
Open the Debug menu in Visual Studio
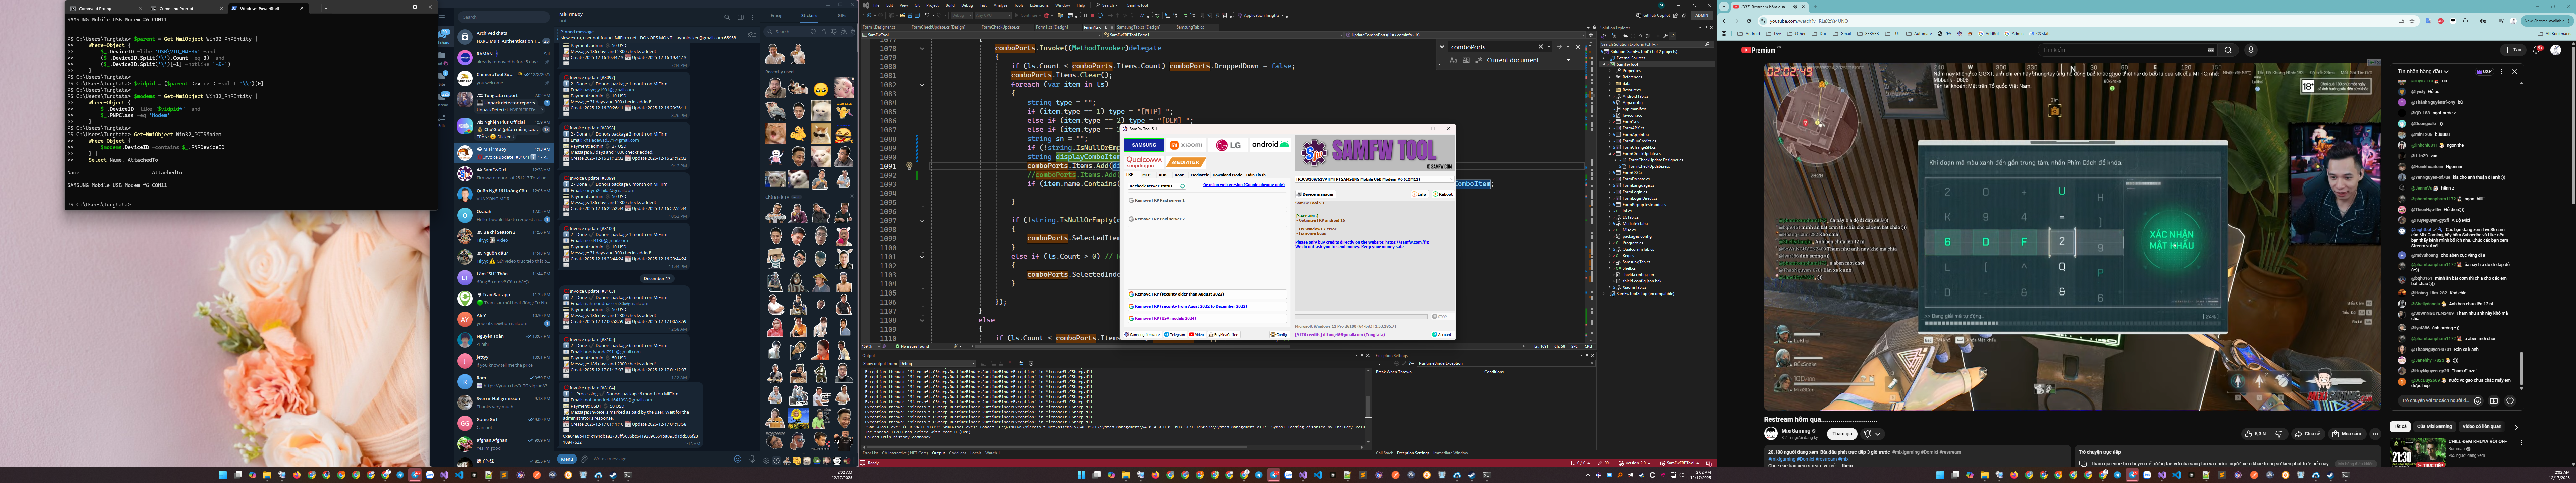coord(967,5)
